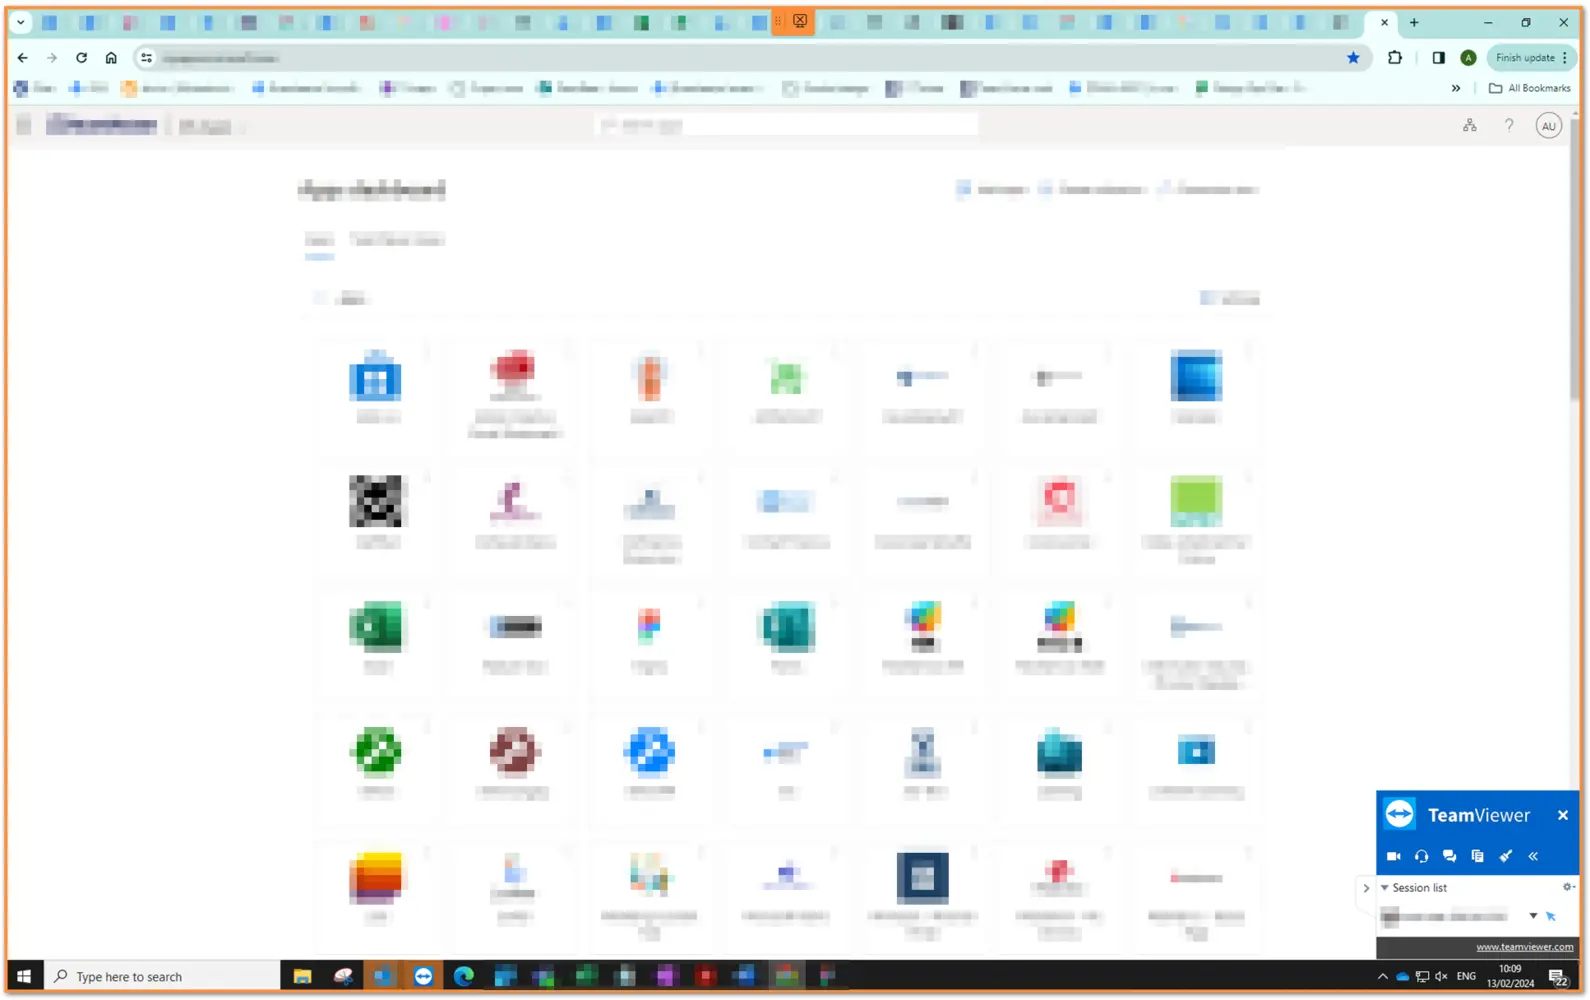
Task: Collapse the Session list section
Action: 1385,888
